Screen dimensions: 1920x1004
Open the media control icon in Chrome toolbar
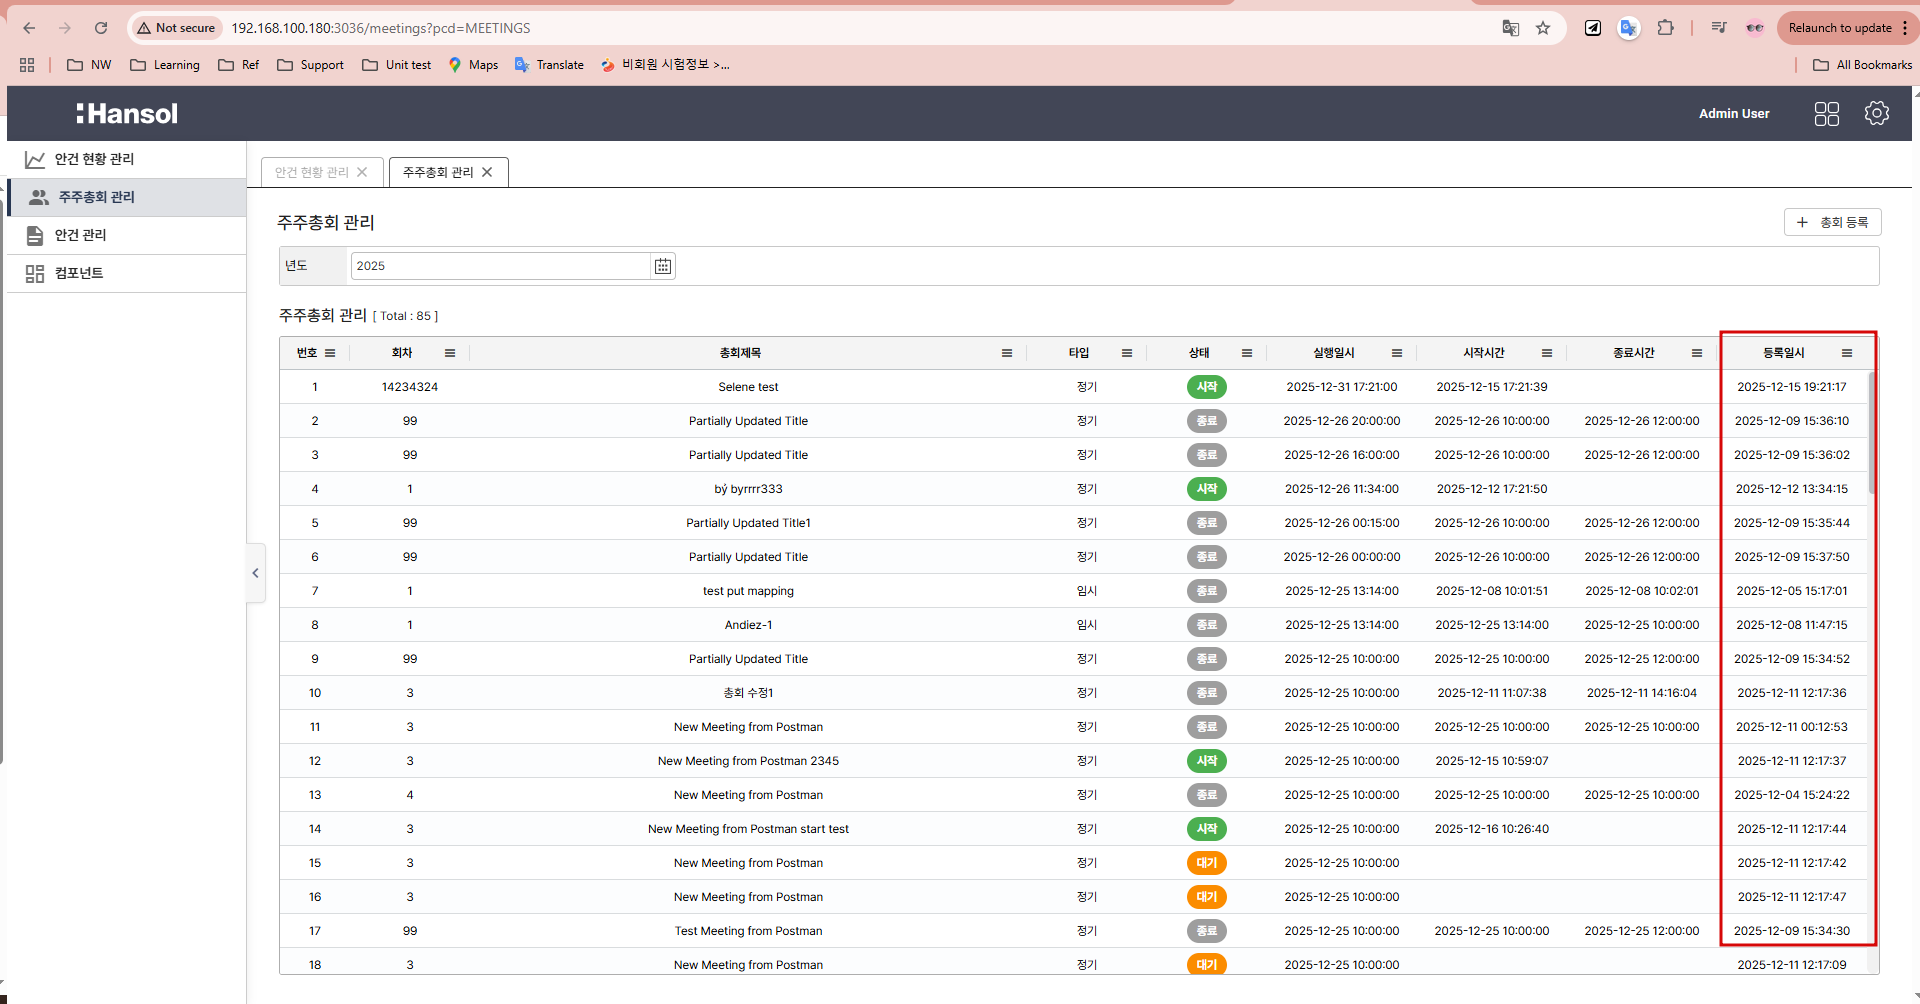[1719, 28]
